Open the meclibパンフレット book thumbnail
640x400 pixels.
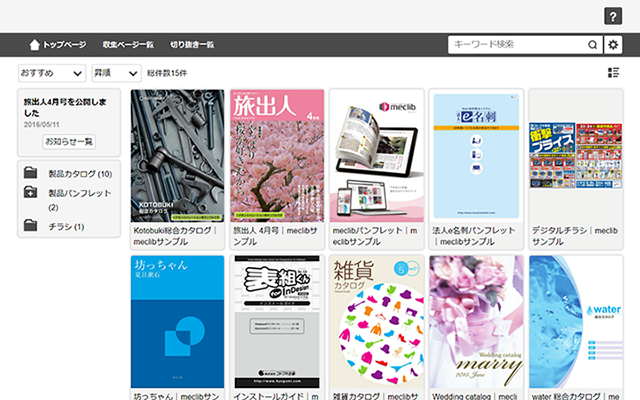(376, 155)
